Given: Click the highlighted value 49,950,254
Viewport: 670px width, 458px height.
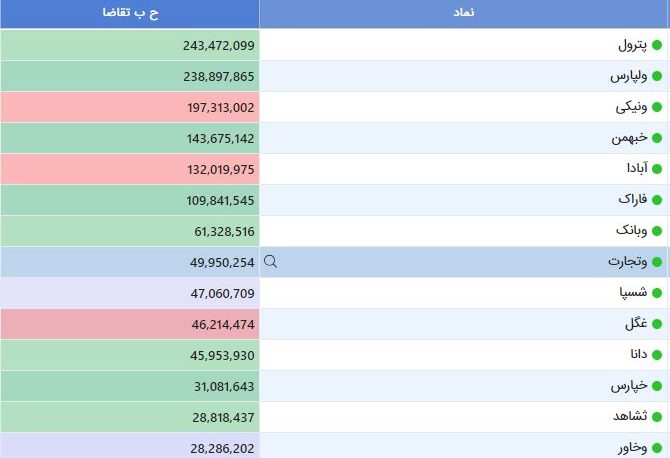Looking at the screenshot, I should (222, 262).
